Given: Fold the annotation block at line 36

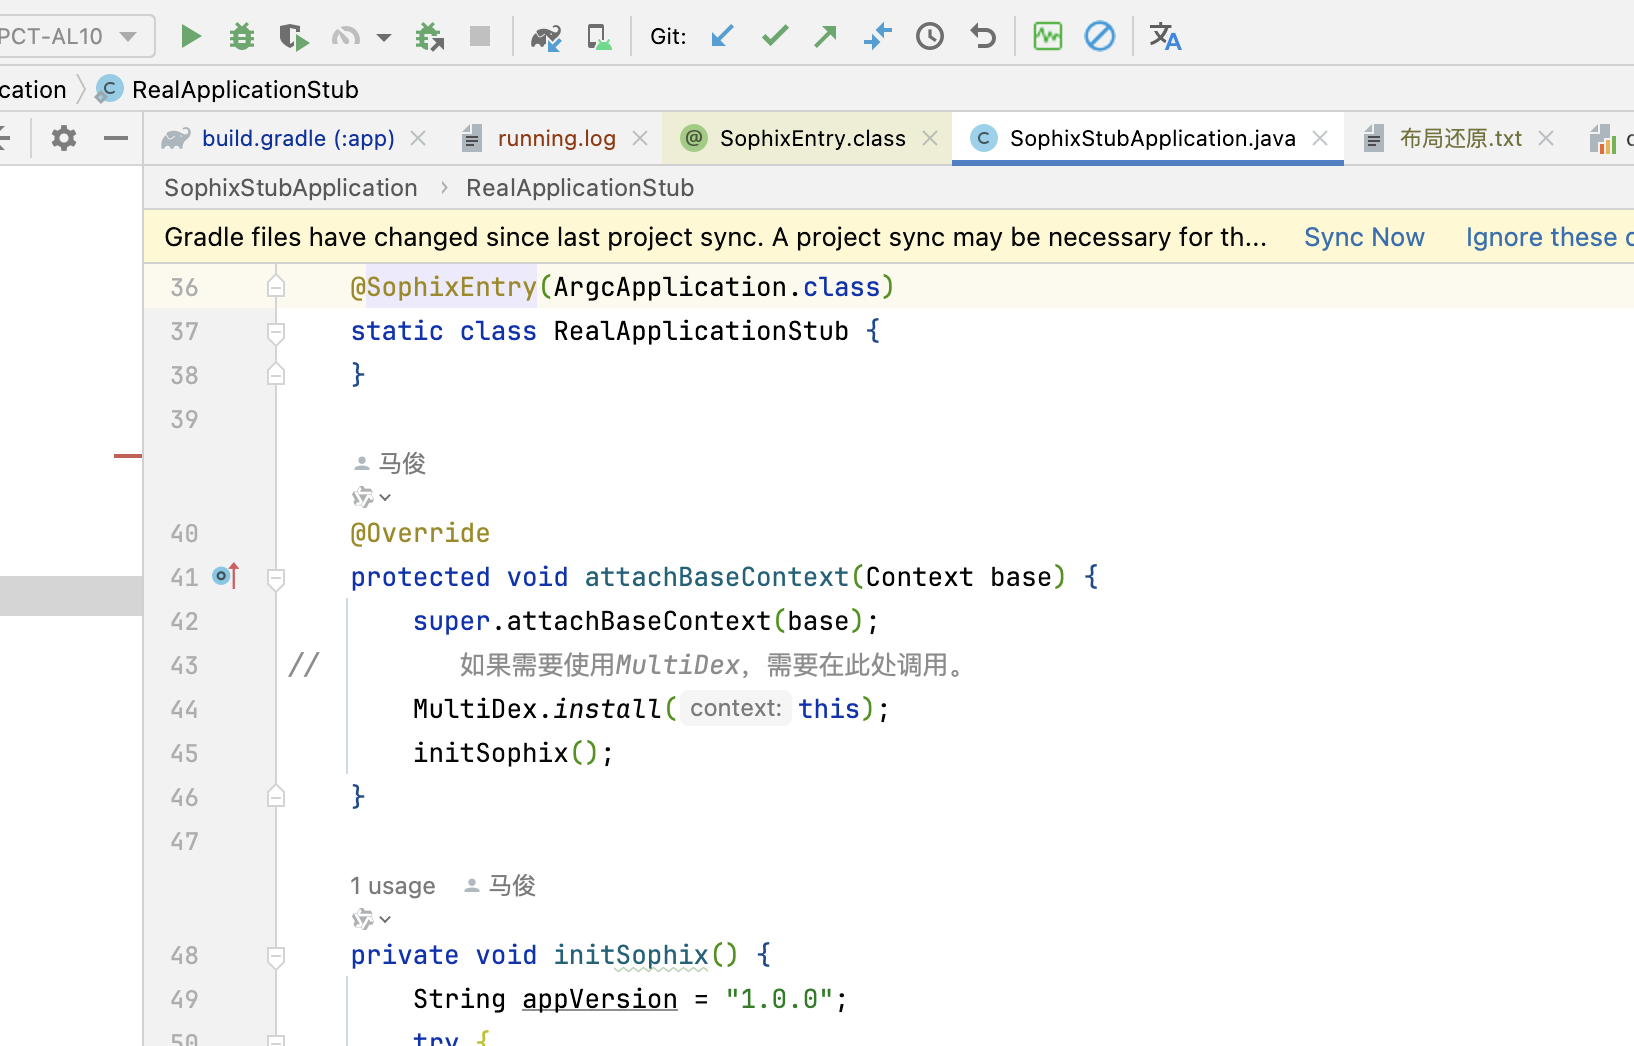Looking at the screenshot, I should point(276,288).
